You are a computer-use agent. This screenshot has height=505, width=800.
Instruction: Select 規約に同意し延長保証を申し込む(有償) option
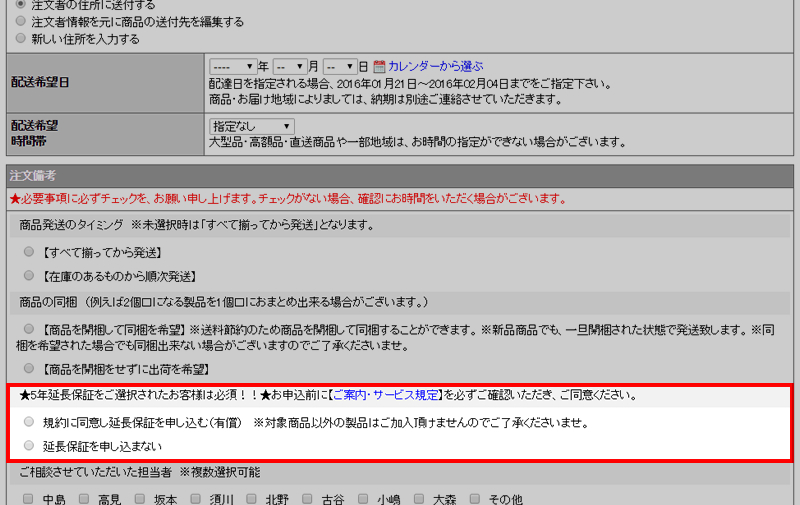(29, 422)
